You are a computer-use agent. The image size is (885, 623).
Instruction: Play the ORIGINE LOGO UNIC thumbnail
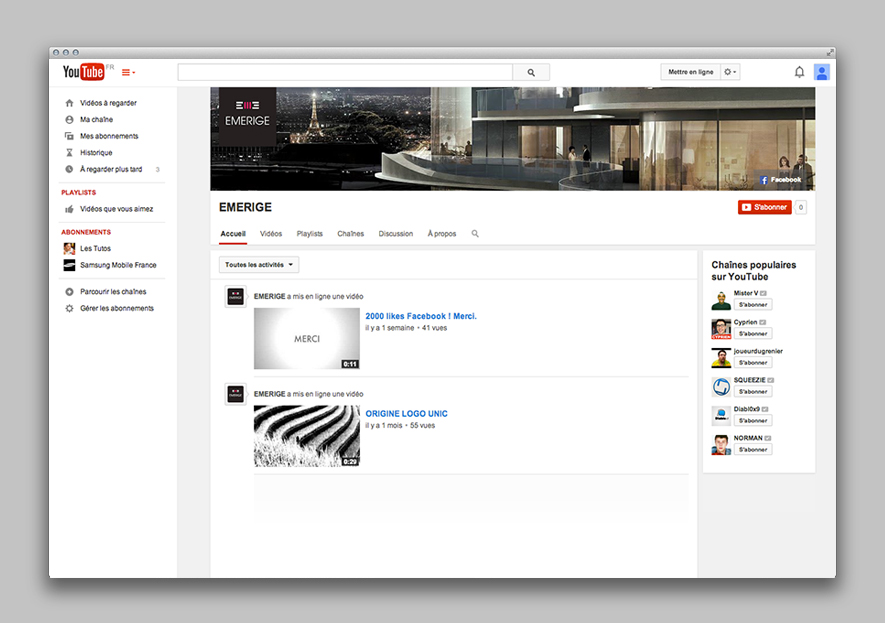[x=306, y=436]
